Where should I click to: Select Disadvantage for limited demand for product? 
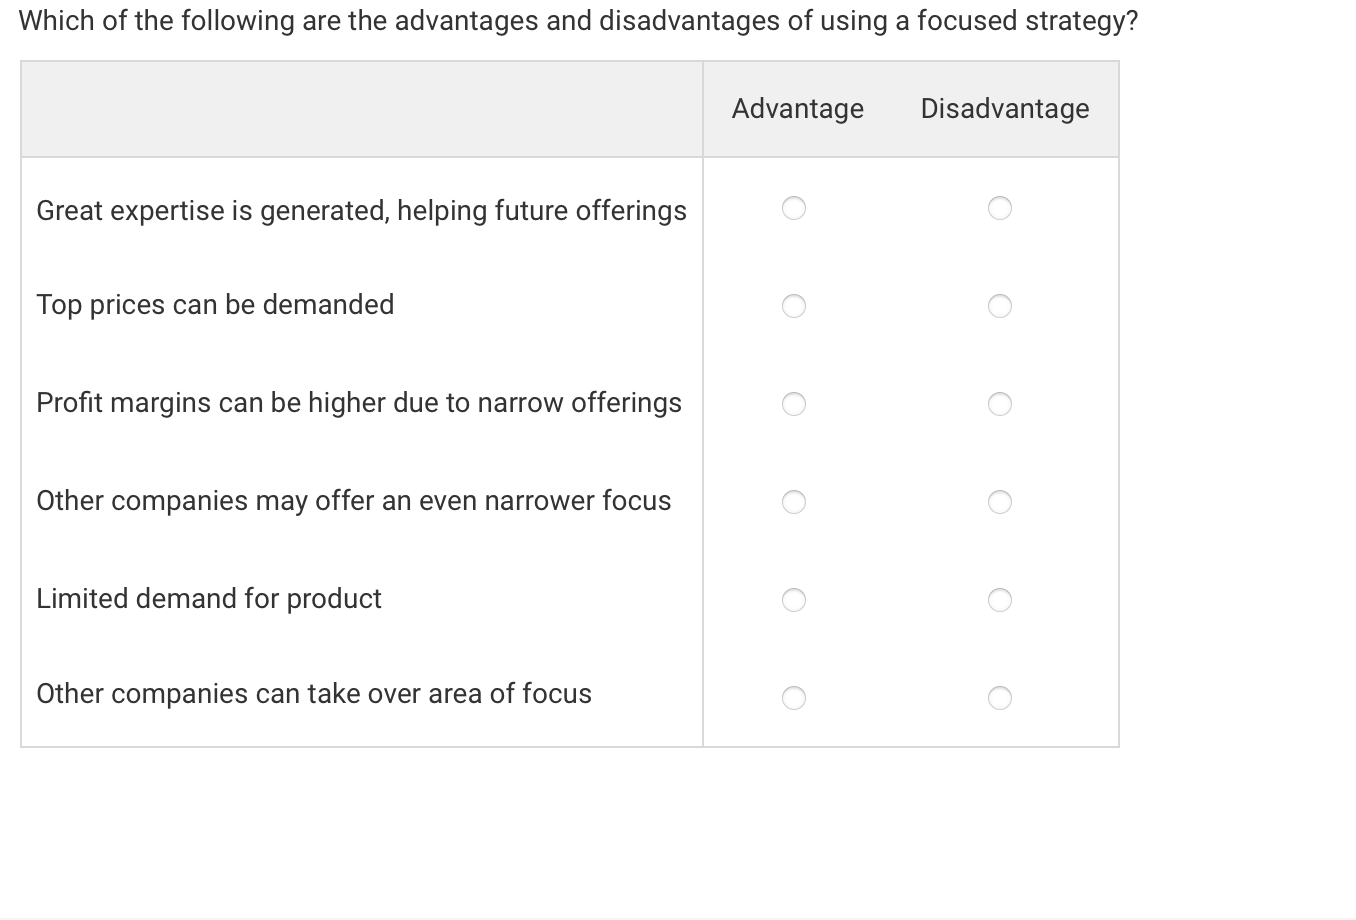coord(1000,600)
